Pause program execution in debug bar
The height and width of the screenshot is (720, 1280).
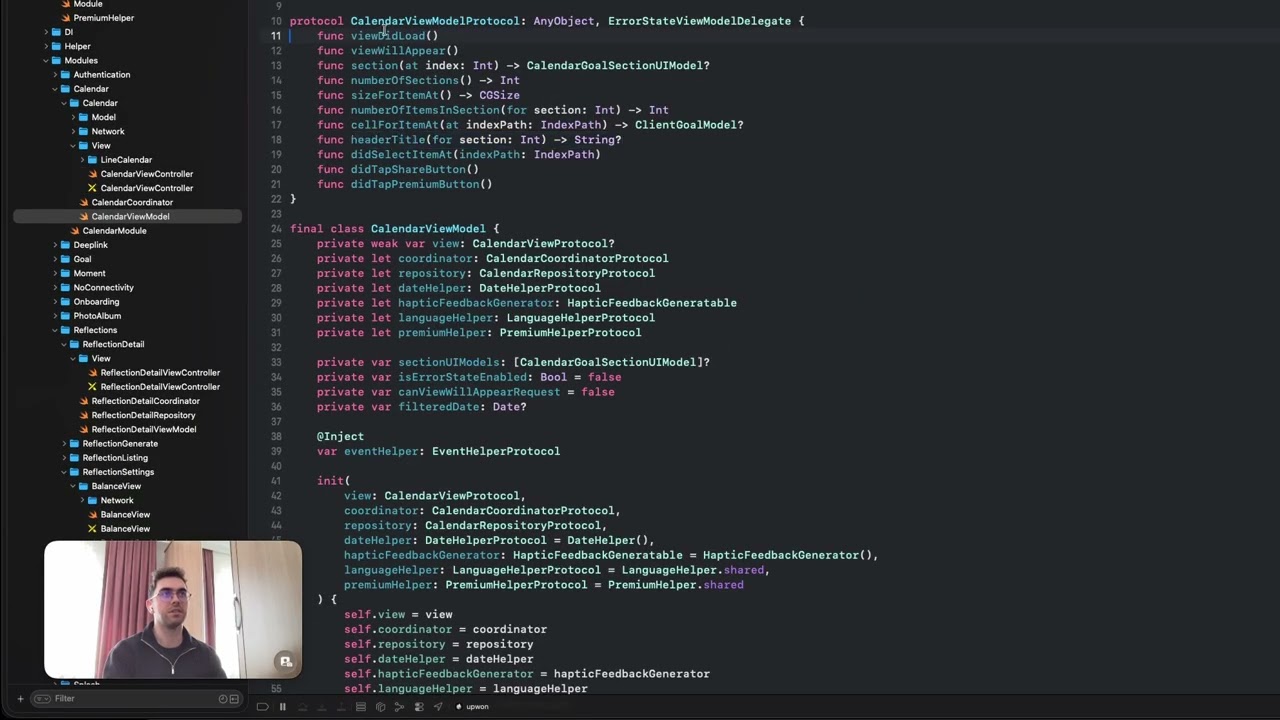tap(283, 707)
